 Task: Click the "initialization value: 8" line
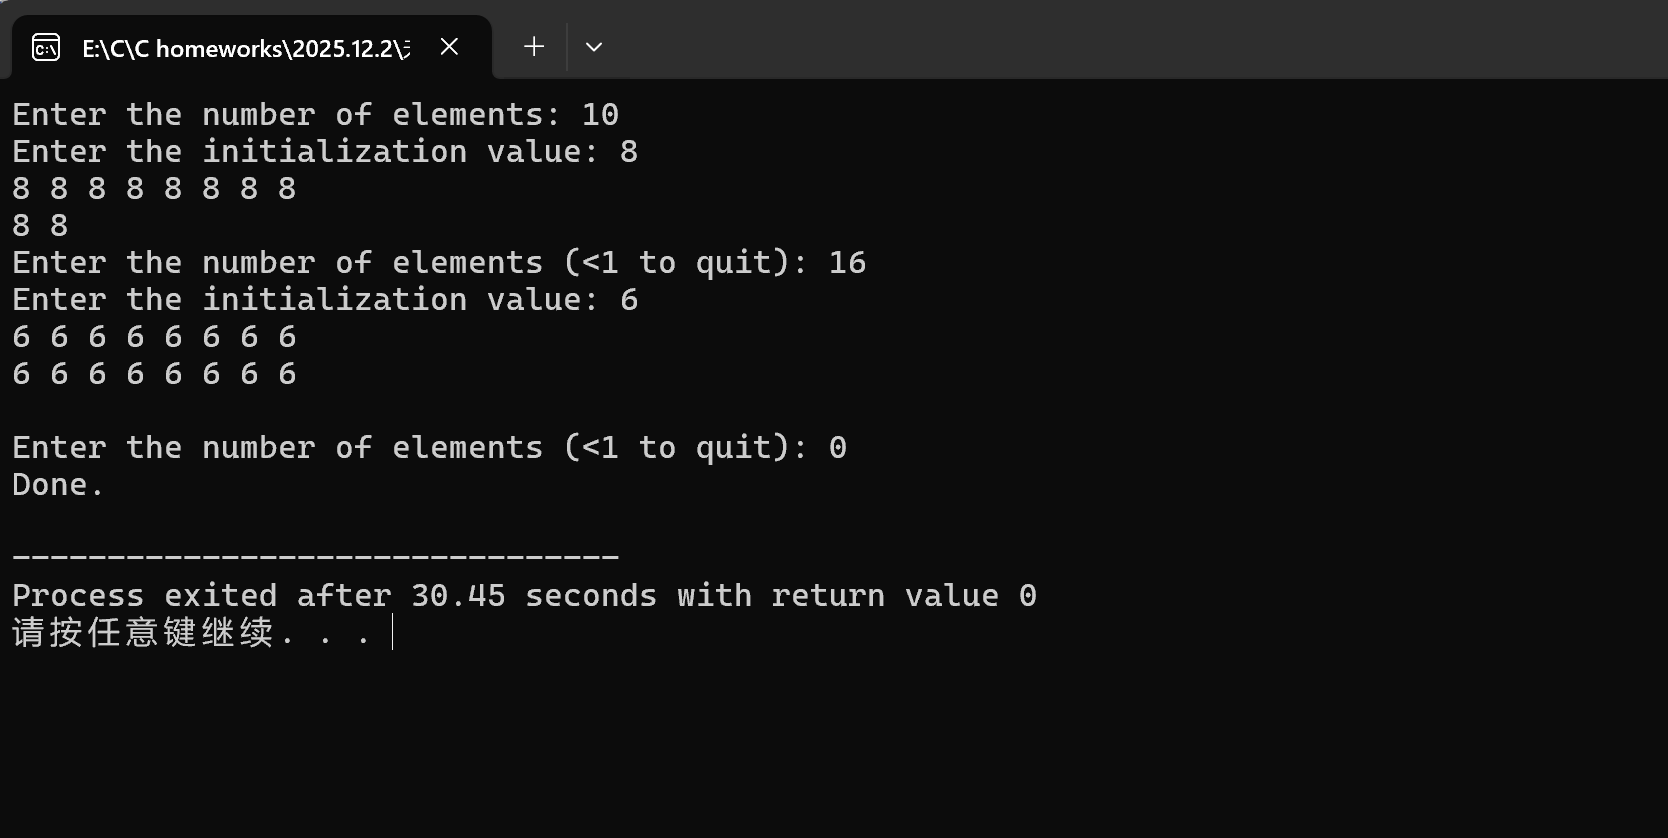point(325,152)
